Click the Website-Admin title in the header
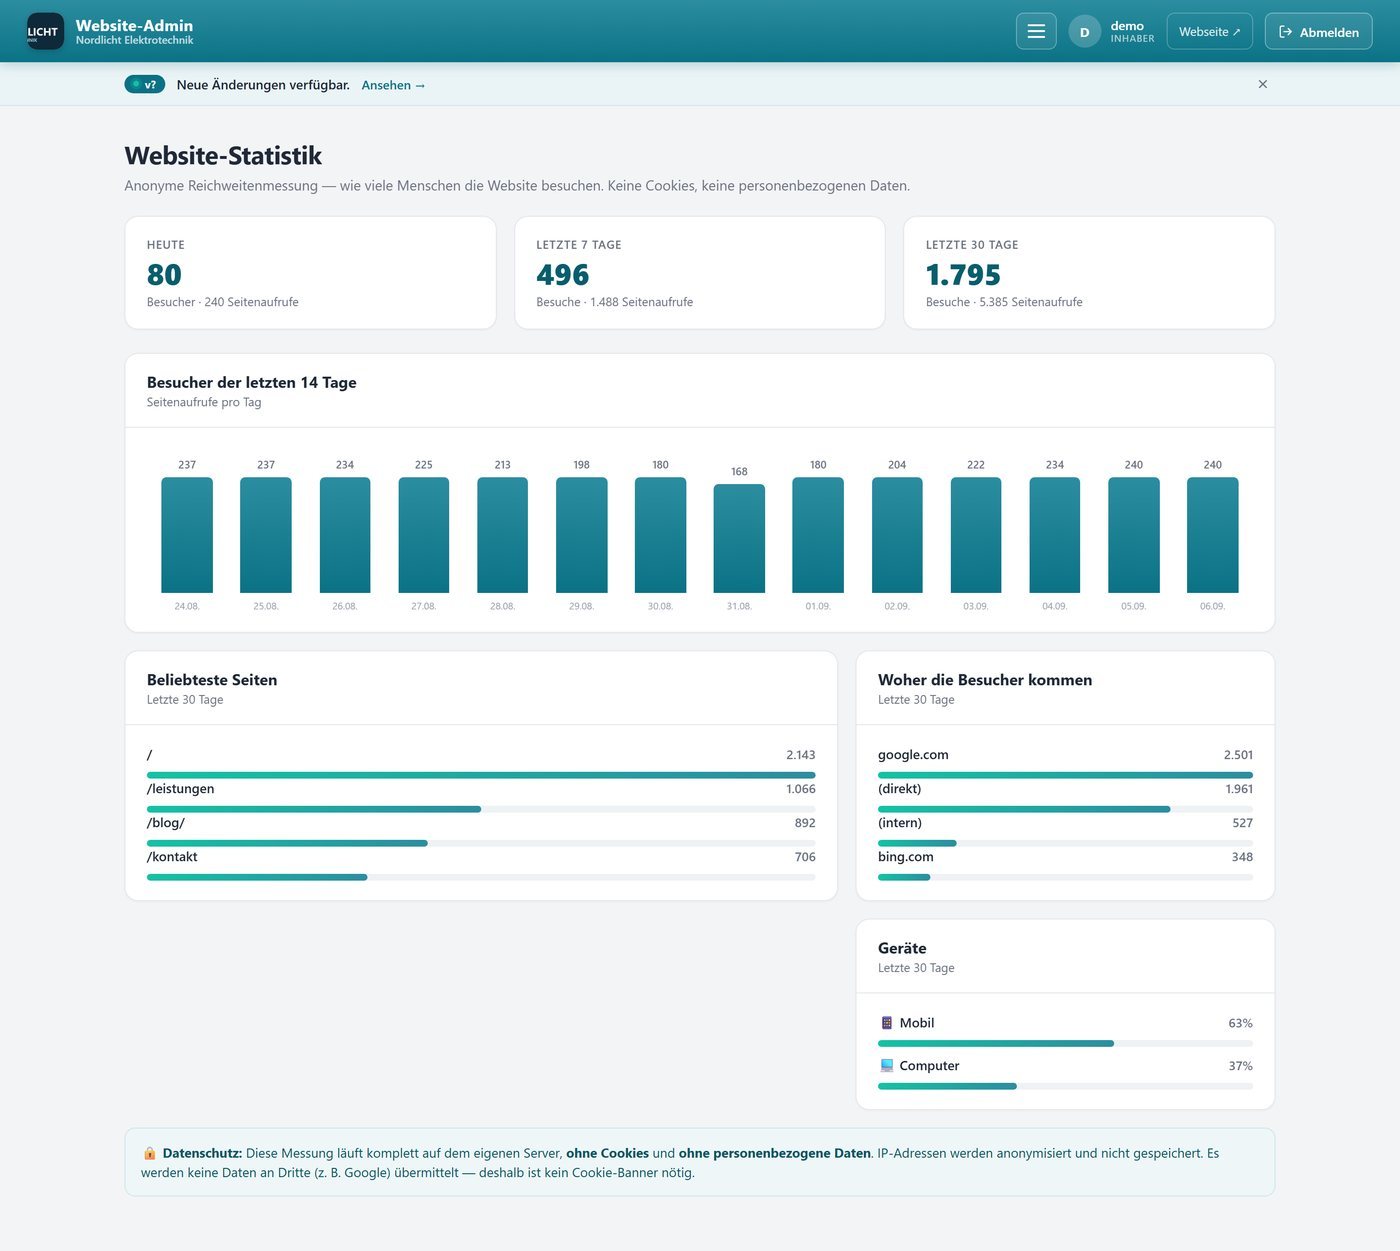Image resolution: width=1400 pixels, height=1251 pixels. [x=134, y=25]
